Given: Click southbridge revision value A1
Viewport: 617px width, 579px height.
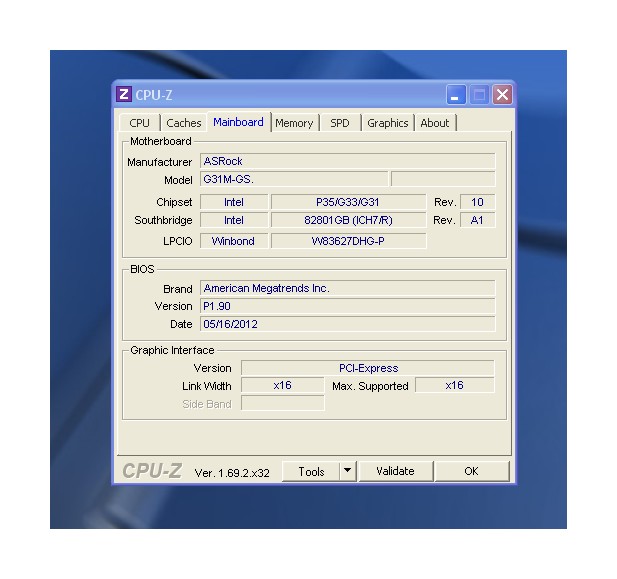Looking at the screenshot, I should pos(477,220).
